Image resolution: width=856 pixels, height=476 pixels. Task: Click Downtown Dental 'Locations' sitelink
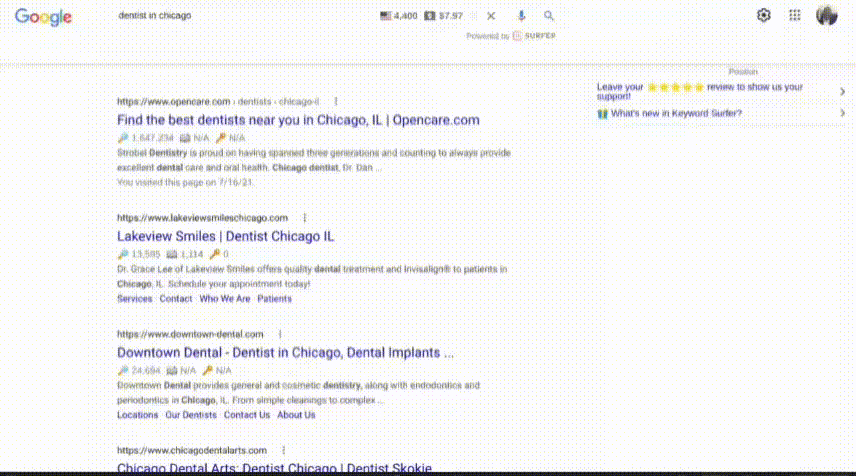pyautogui.click(x=137, y=415)
